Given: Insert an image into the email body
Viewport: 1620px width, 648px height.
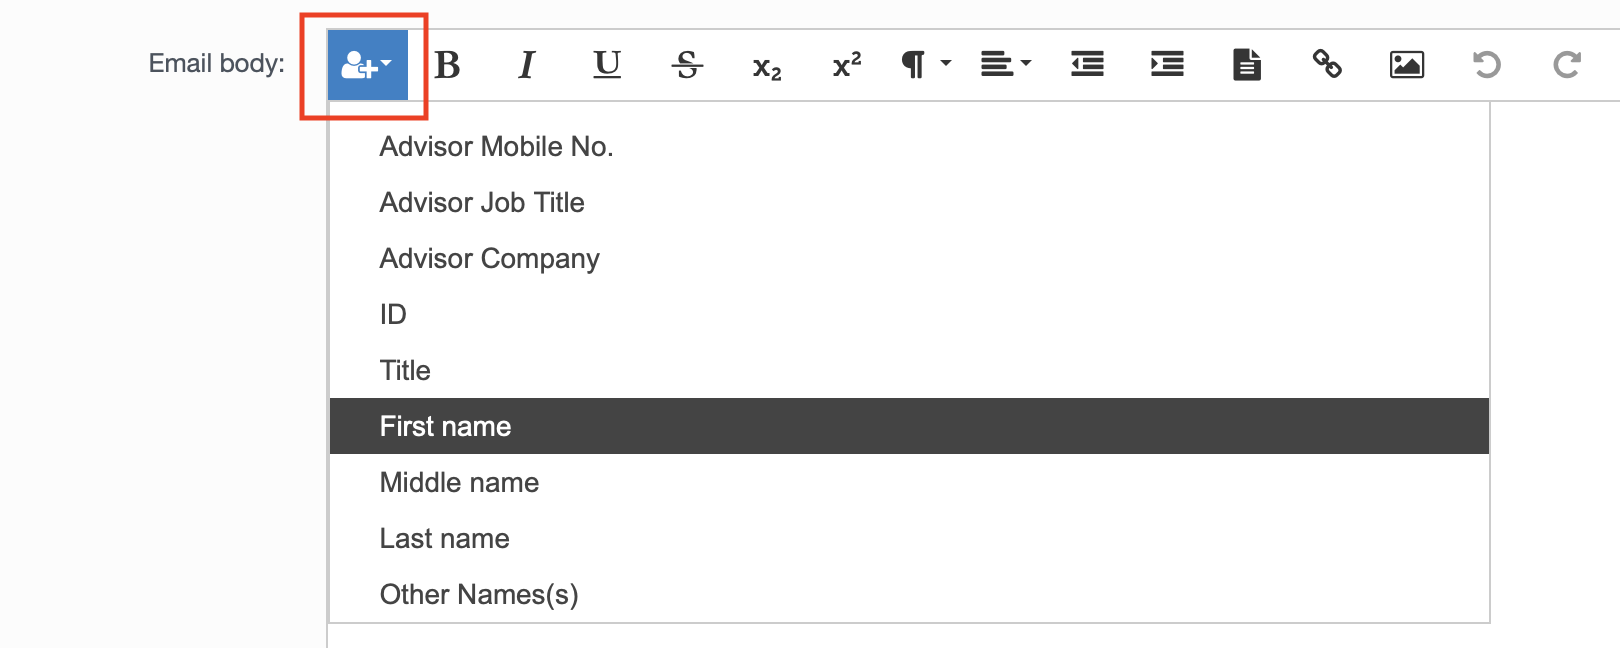Looking at the screenshot, I should pos(1406,64).
